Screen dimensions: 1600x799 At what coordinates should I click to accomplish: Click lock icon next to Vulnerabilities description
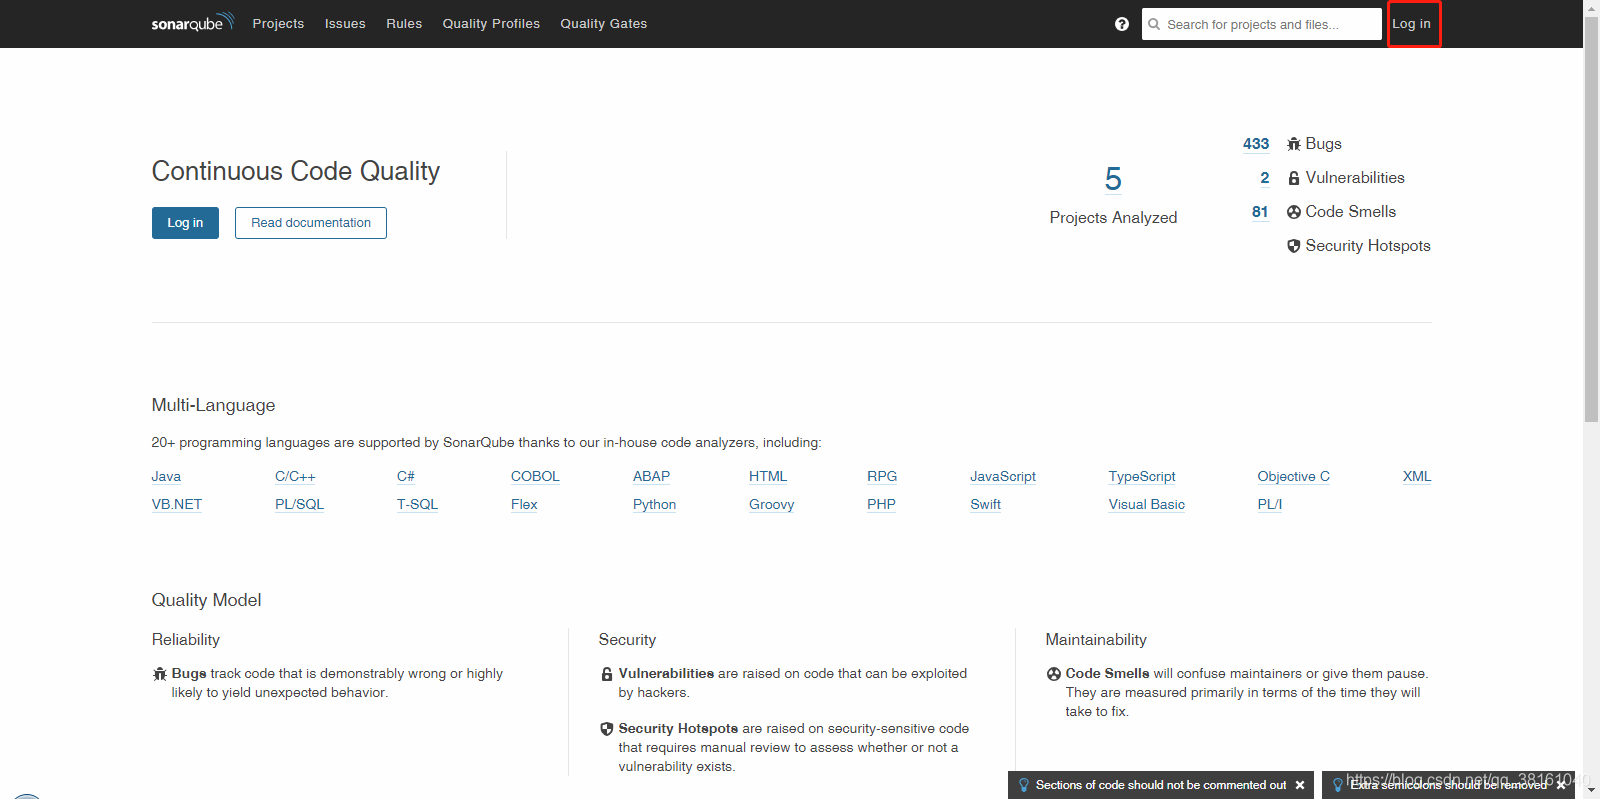607,674
